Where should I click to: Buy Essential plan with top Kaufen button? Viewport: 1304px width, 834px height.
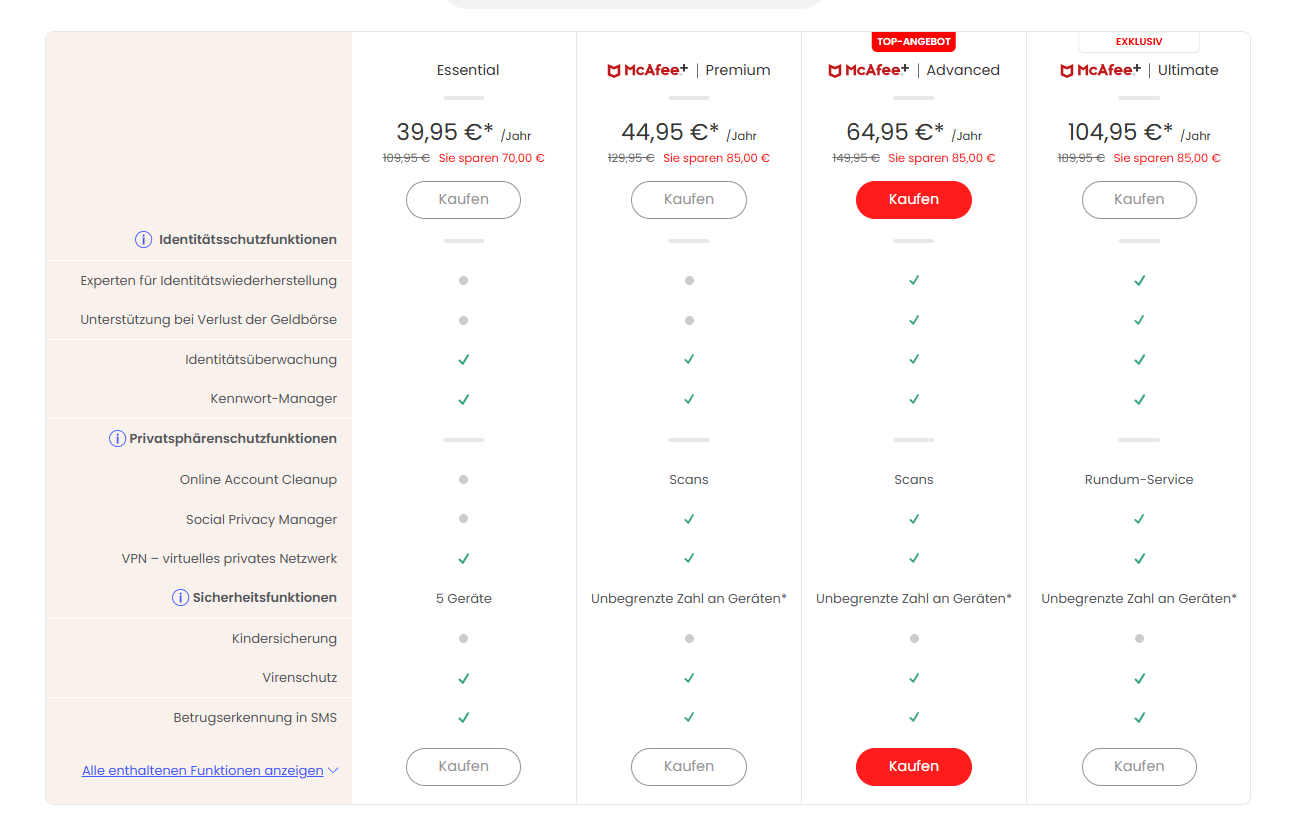pos(463,200)
